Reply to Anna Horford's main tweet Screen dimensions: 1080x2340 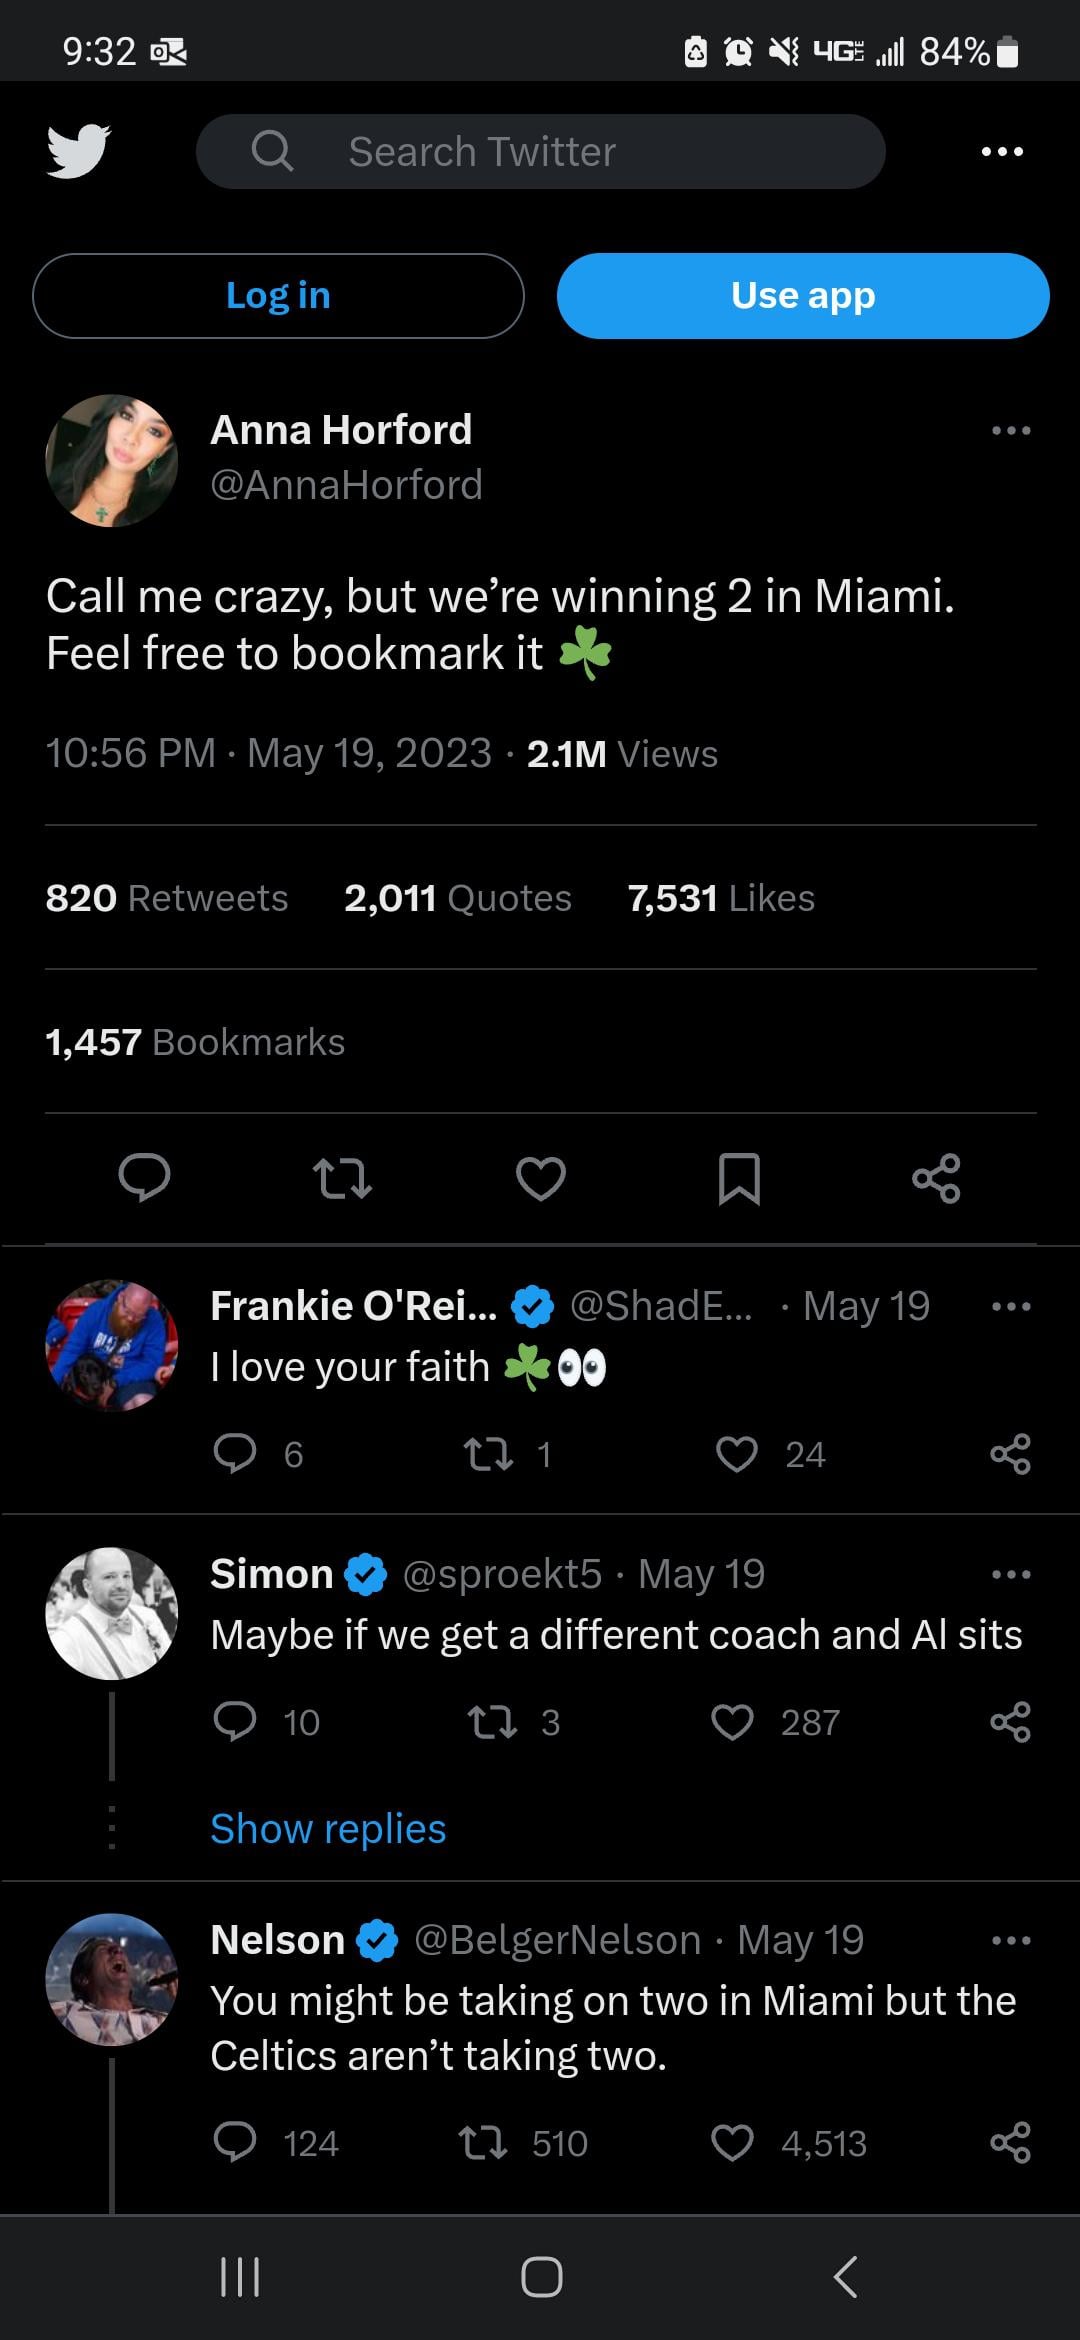(x=144, y=1177)
